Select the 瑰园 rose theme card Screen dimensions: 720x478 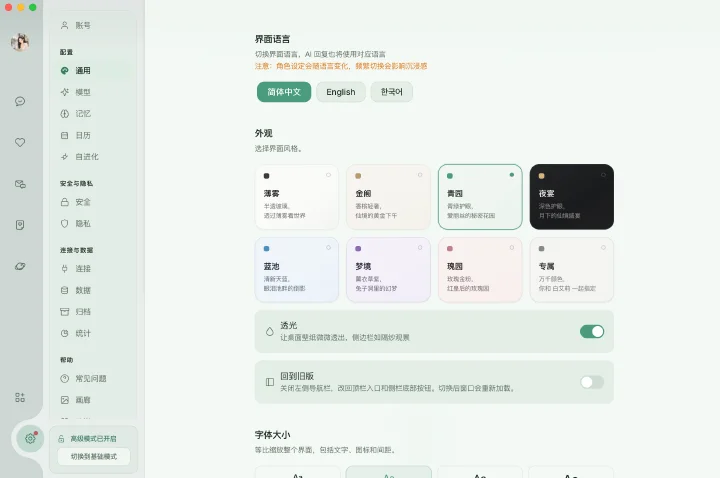tap(480, 270)
